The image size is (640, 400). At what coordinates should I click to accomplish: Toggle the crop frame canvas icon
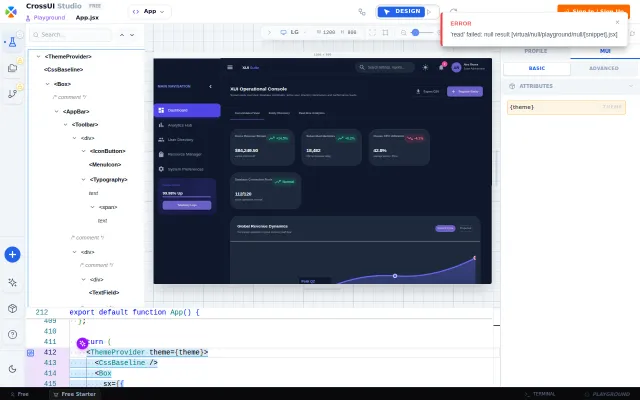click(x=385, y=32)
